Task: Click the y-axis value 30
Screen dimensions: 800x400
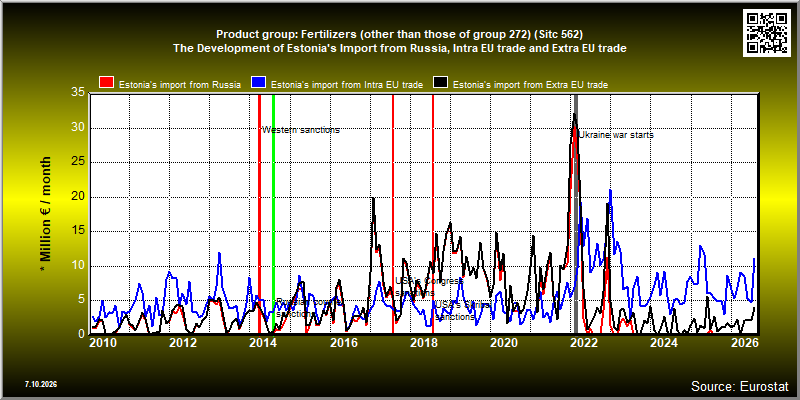Action: [x=78, y=128]
